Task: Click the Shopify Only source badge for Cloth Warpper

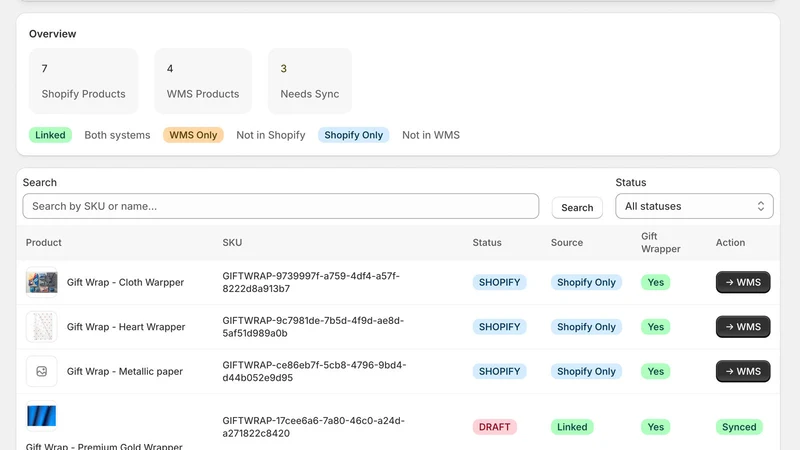Action: [x=586, y=282]
